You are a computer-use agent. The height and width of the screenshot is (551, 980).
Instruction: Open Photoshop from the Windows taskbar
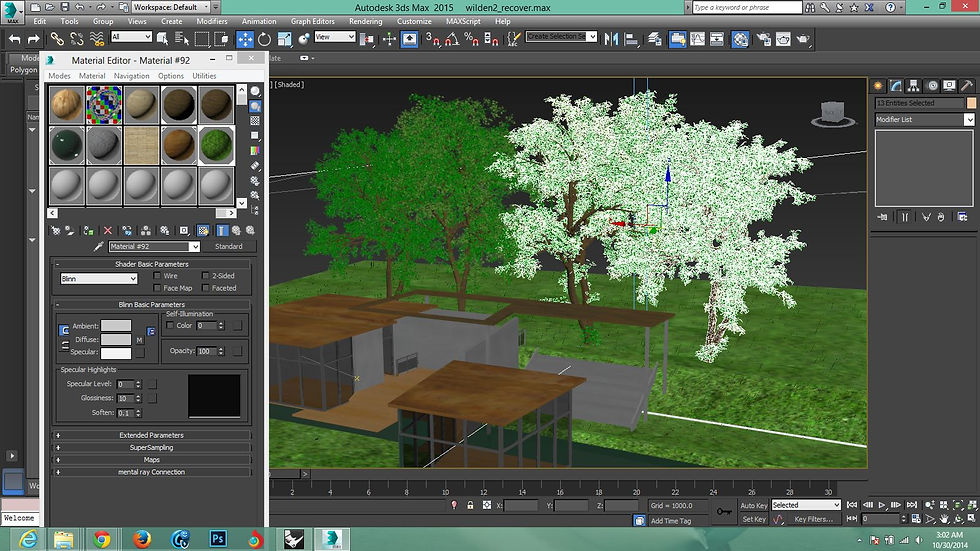click(x=217, y=539)
